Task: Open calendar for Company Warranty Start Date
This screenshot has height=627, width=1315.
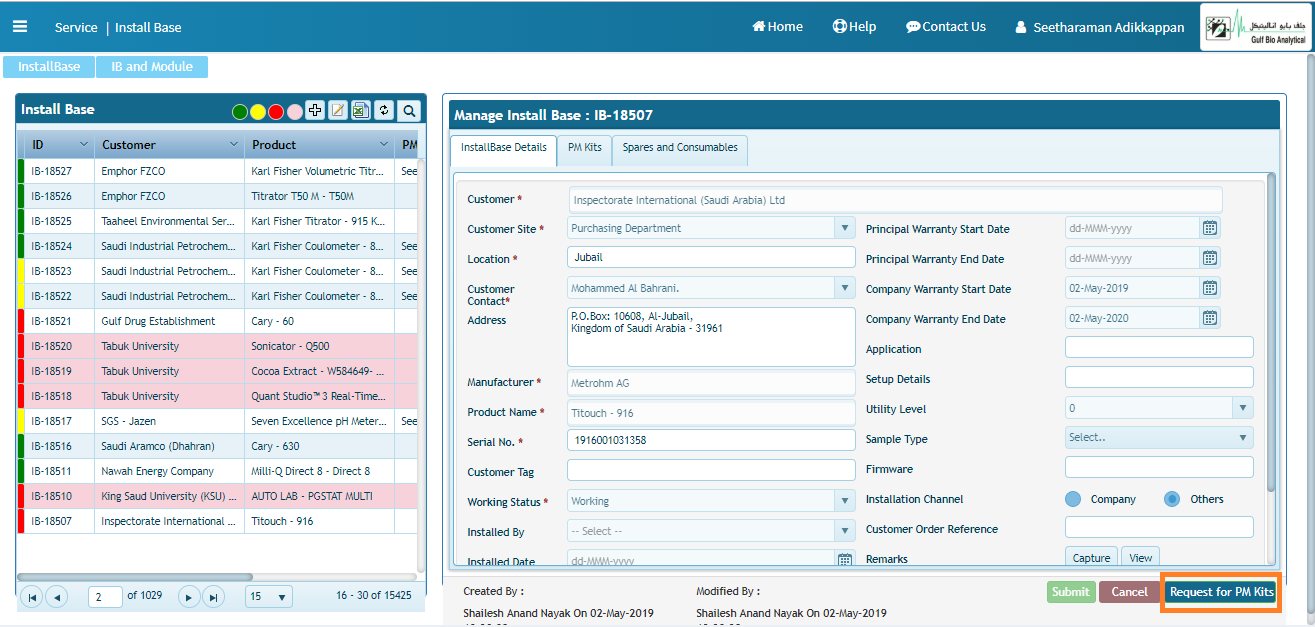Action: click(1210, 288)
